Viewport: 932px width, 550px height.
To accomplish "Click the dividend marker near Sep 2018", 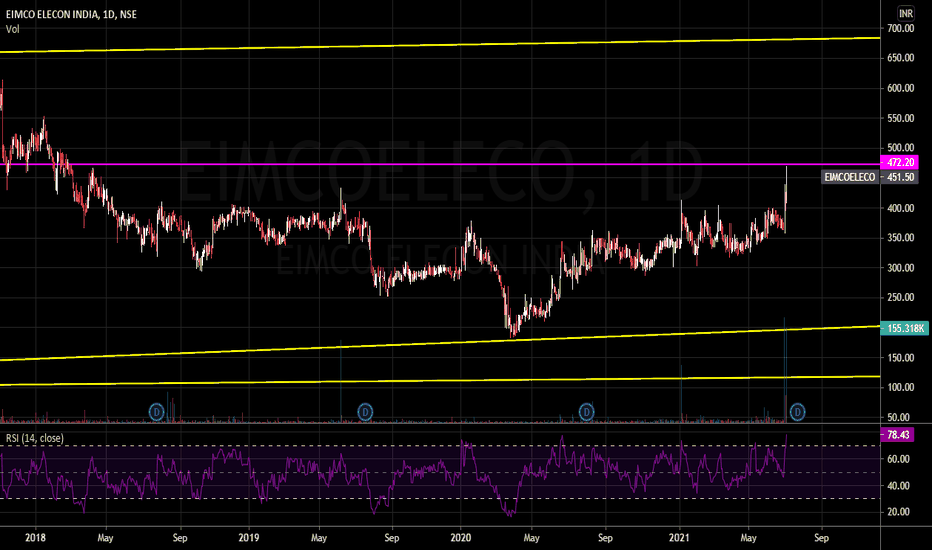I will coord(156,411).
